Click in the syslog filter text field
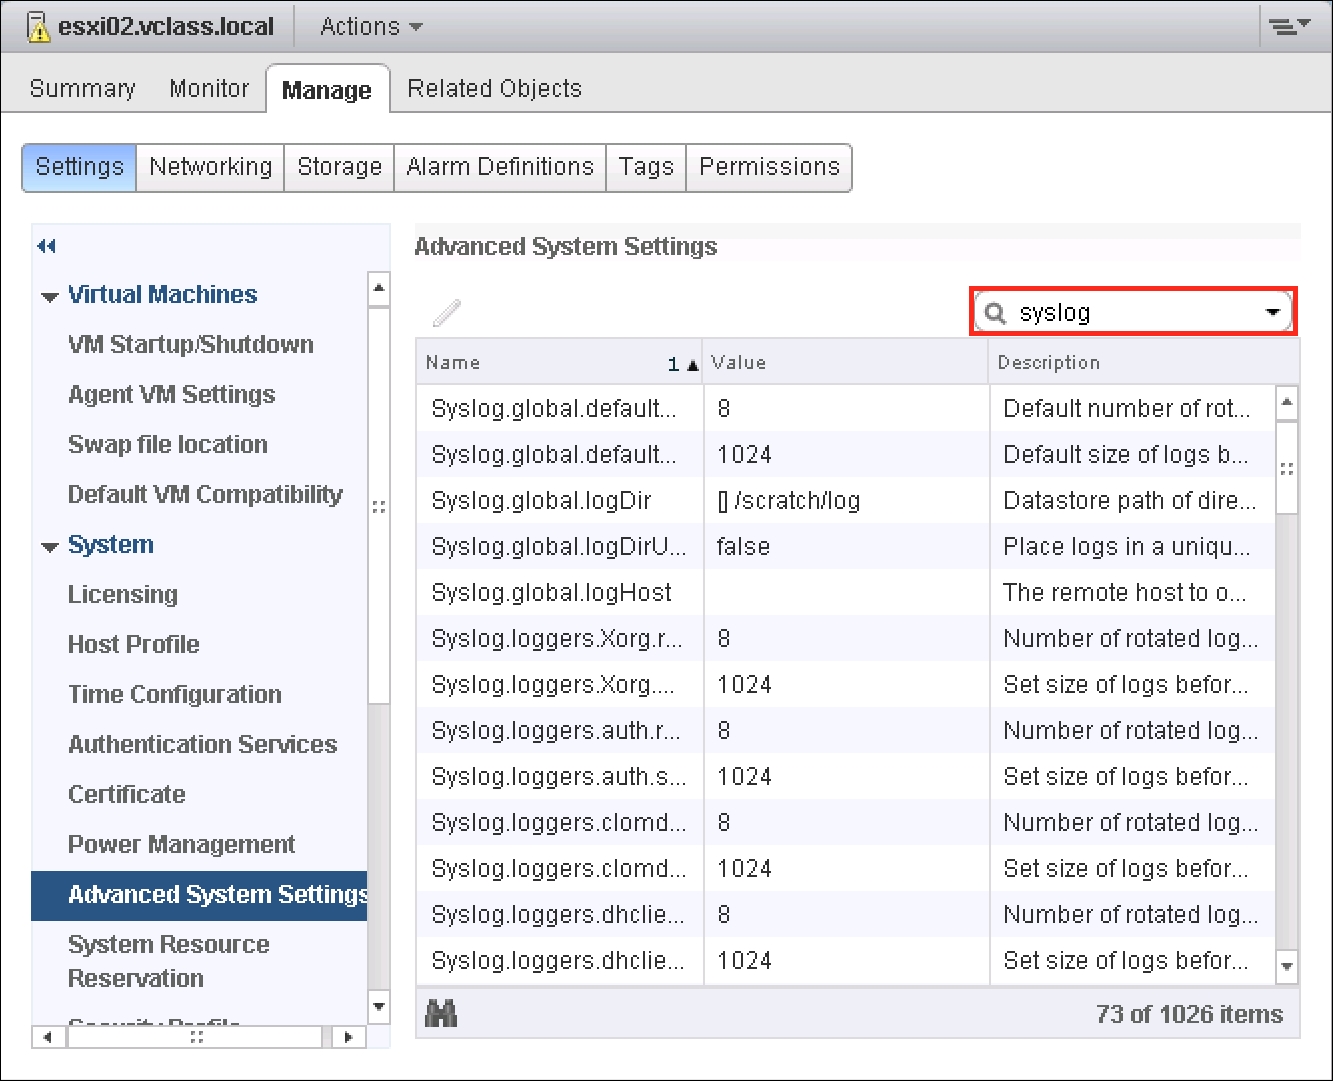Viewport: 1333px width, 1081px height. [1130, 313]
